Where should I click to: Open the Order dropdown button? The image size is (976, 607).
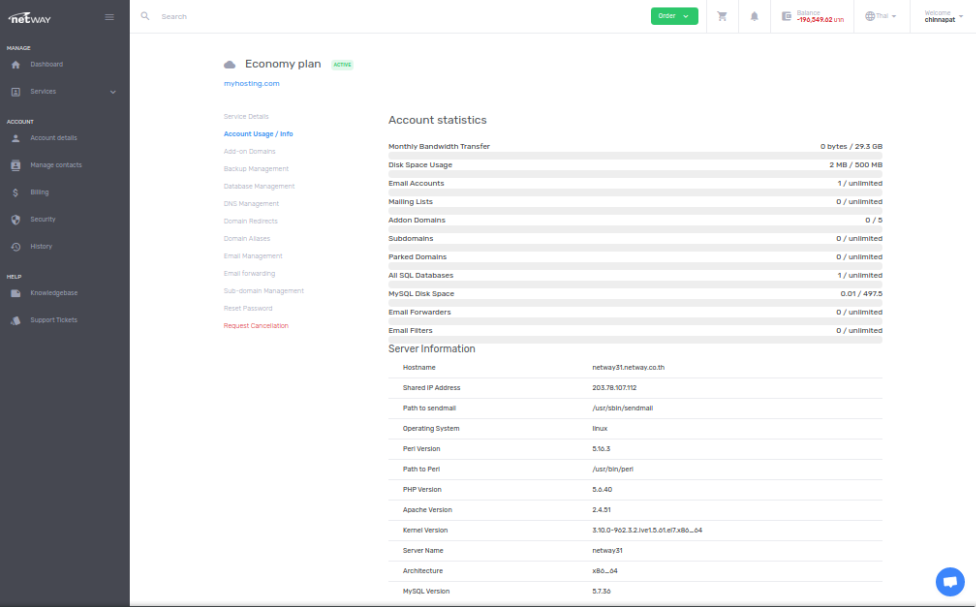click(674, 16)
